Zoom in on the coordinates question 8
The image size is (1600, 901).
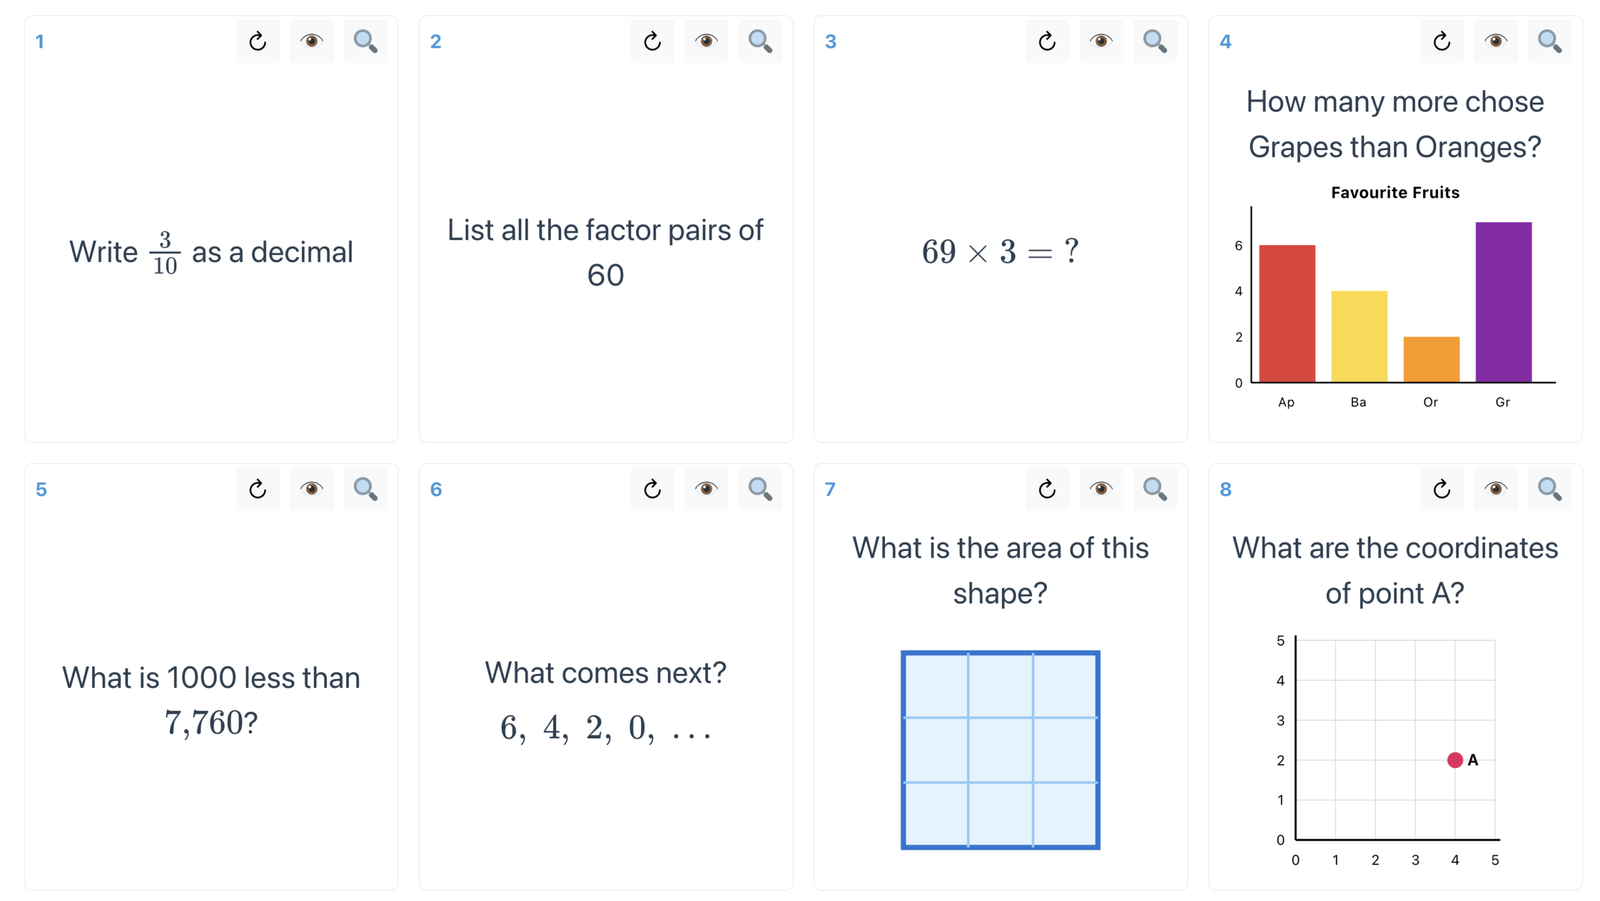[x=1549, y=489]
